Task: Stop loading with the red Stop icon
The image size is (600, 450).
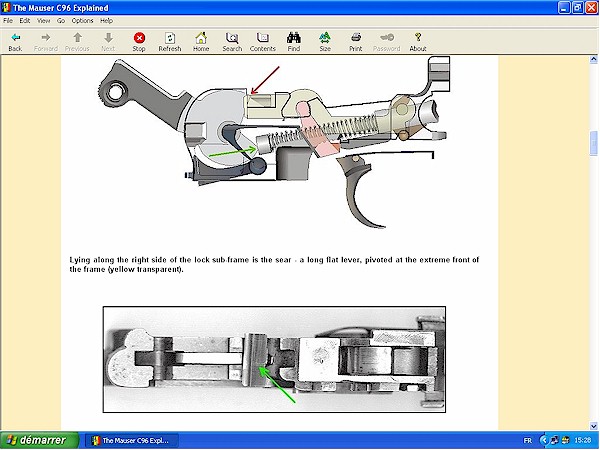Action: pyautogui.click(x=139, y=42)
